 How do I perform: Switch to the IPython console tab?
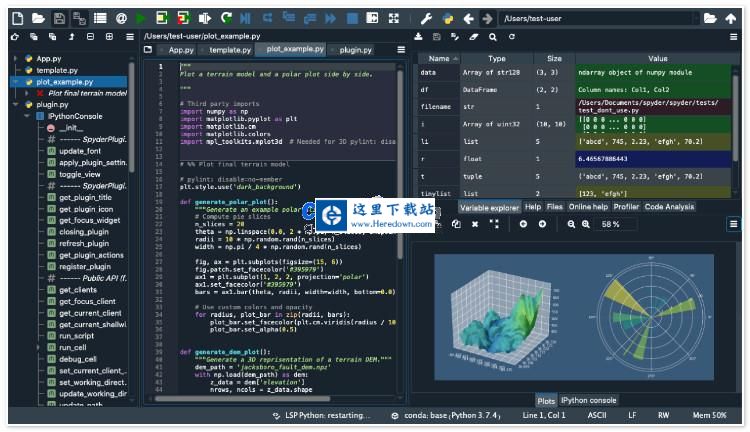(x=588, y=400)
